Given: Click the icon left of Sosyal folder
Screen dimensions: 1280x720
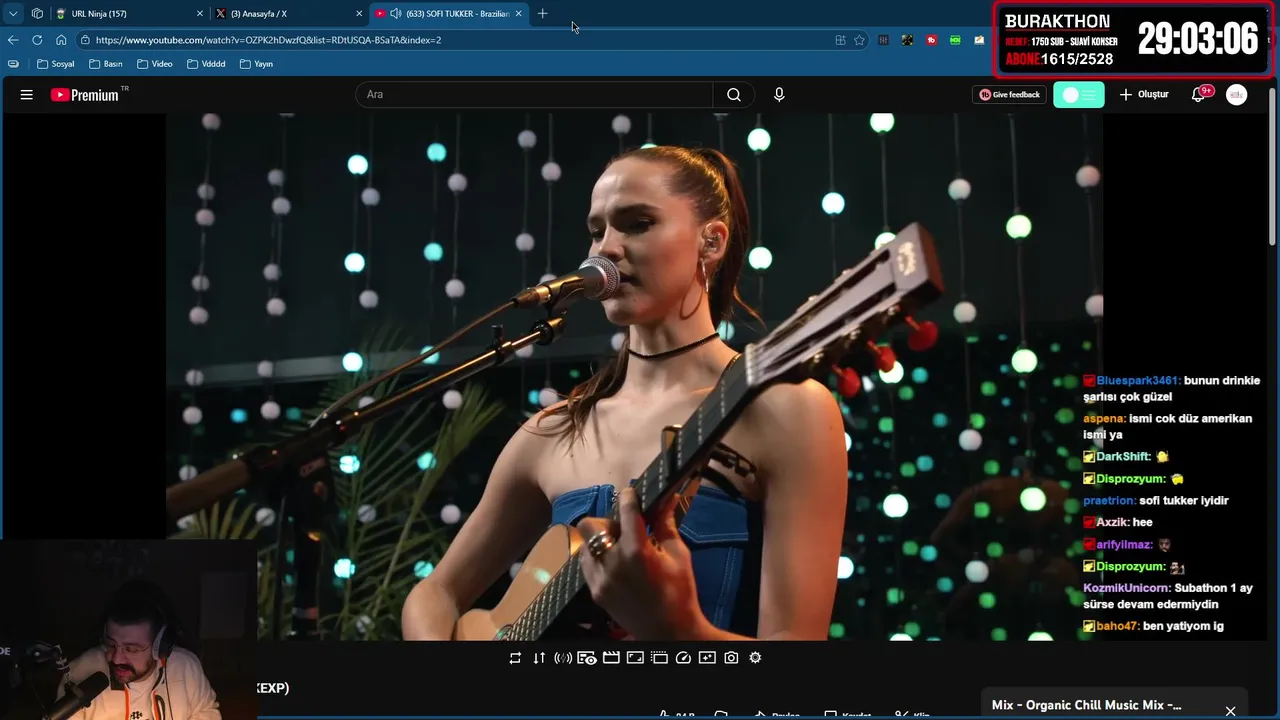Looking at the screenshot, I should click(13, 64).
